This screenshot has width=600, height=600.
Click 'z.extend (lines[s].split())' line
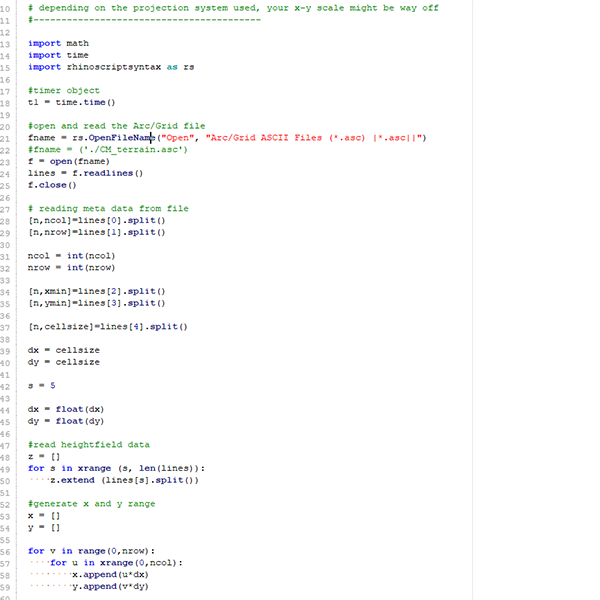(x=124, y=479)
